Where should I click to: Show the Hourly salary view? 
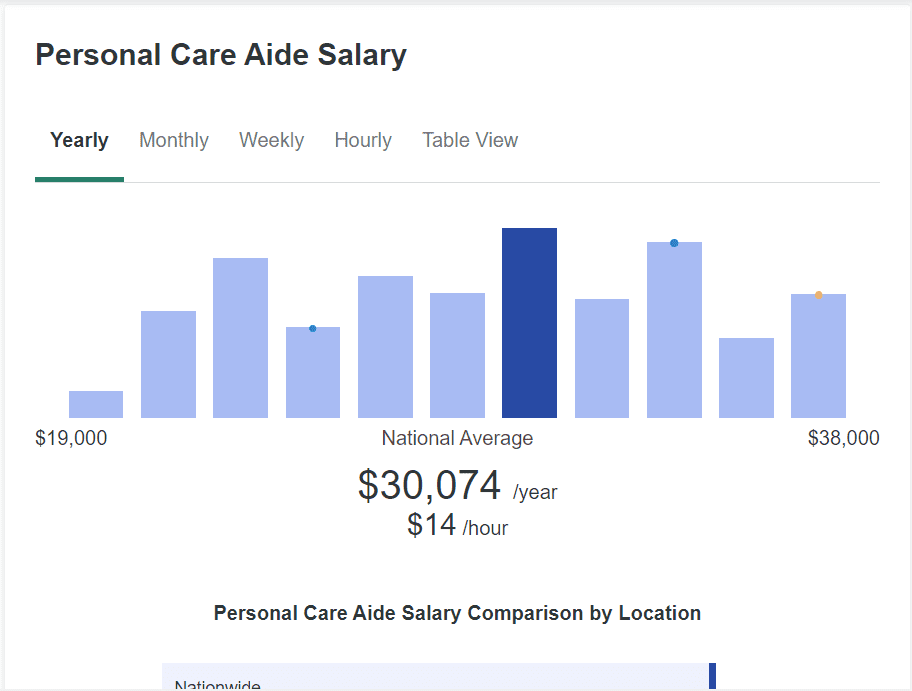(x=363, y=141)
